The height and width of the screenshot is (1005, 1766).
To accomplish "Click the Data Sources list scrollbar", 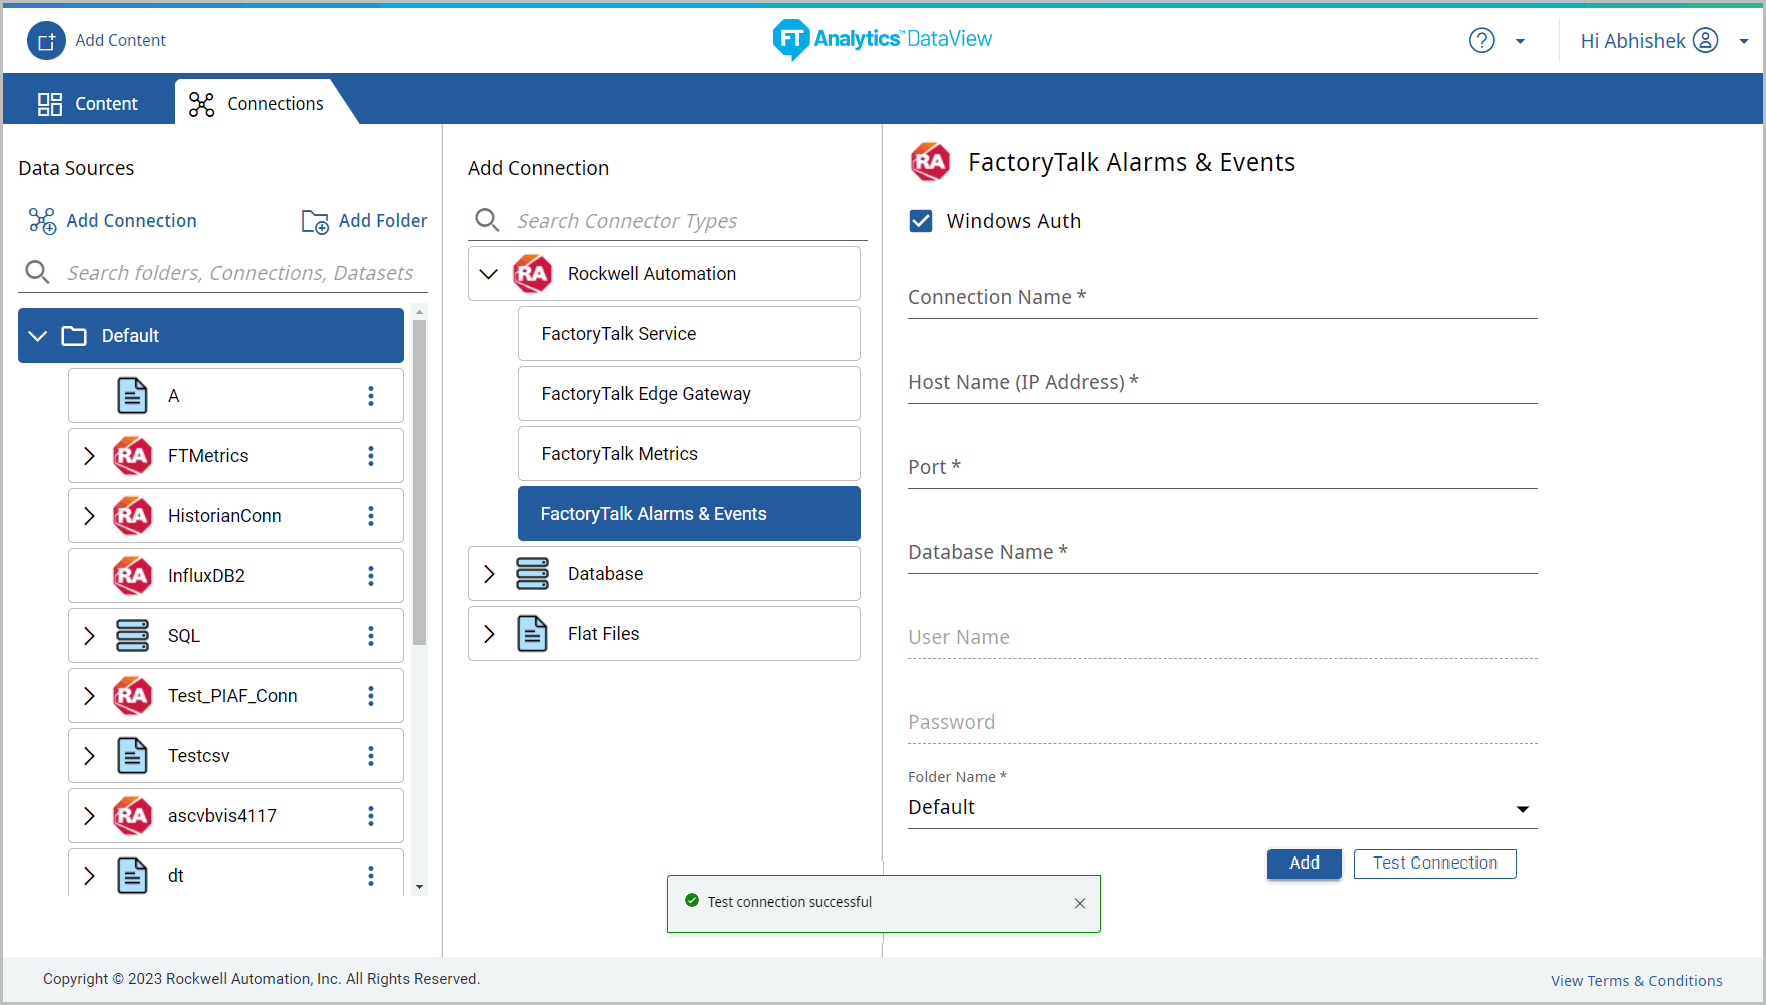I will click(419, 480).
